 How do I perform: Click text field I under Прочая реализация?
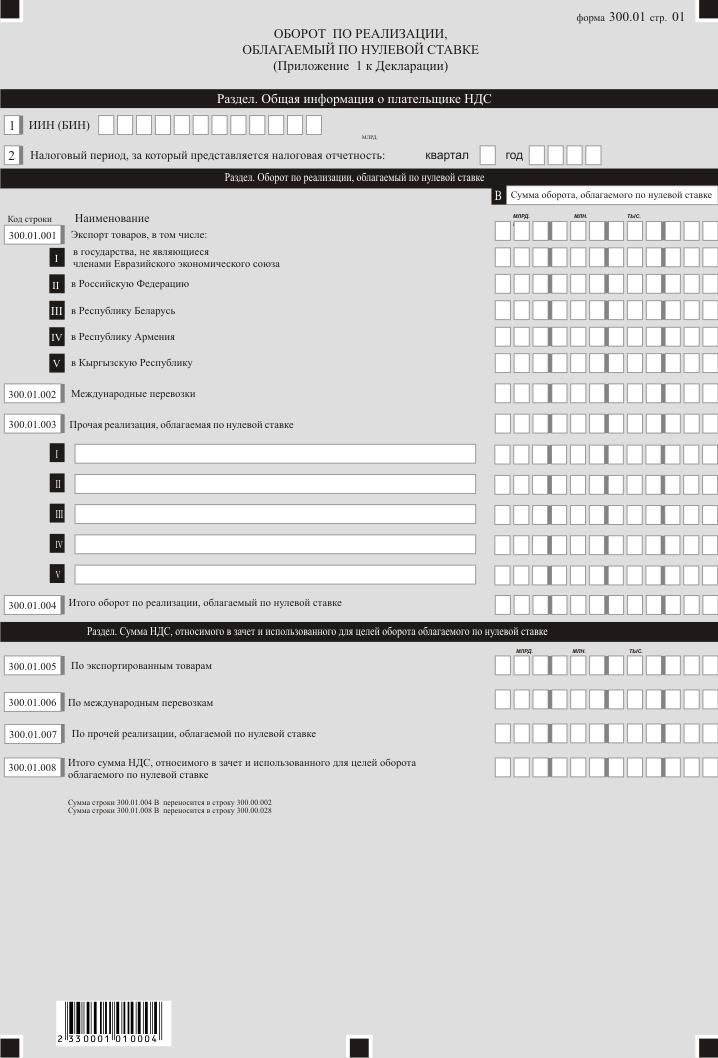point(275,454)
